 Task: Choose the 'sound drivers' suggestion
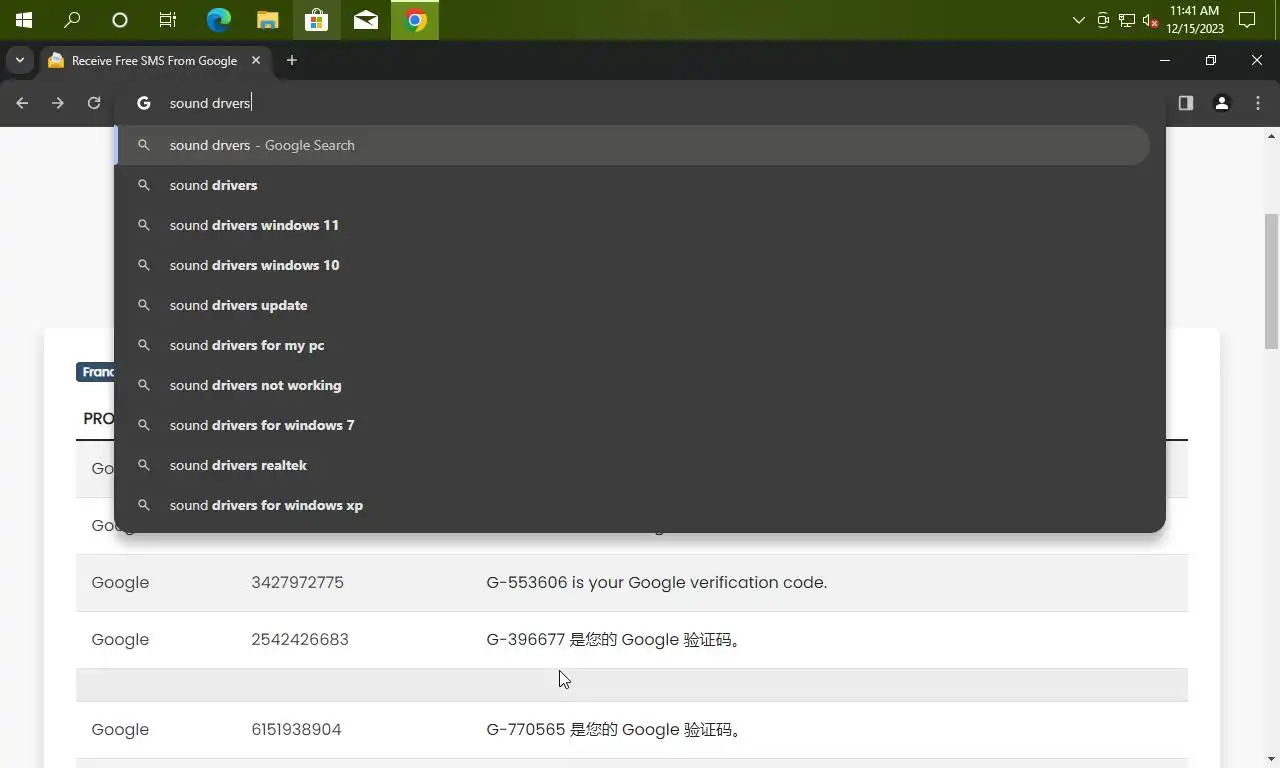tap(632, 185)
